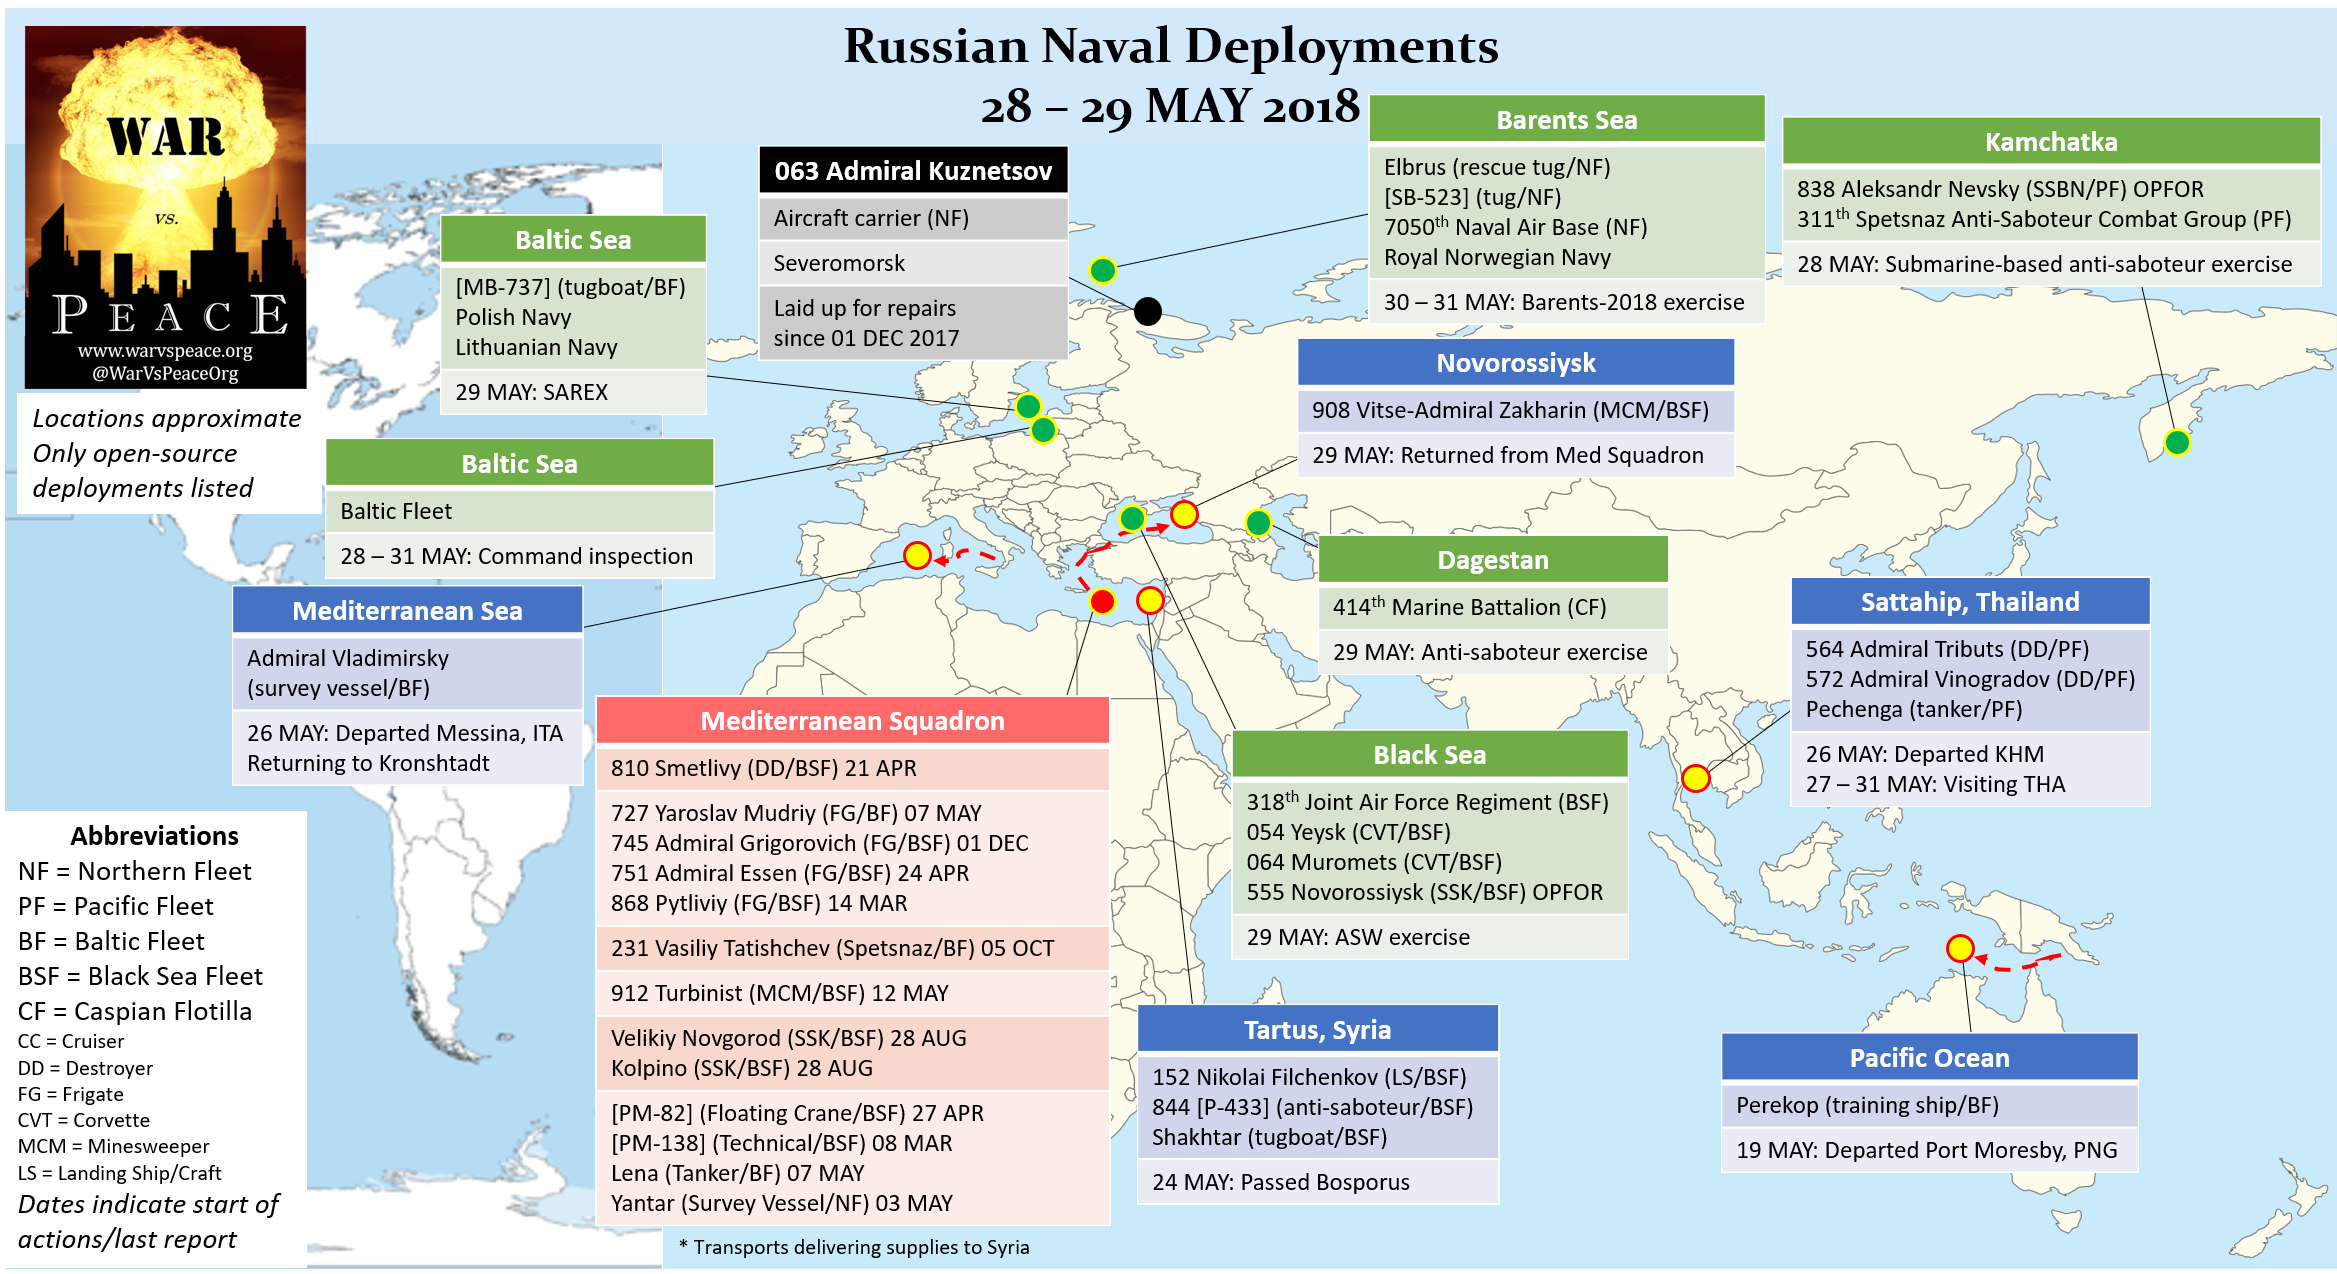Select the Kamchatka header
2337x1274 pixels.
2051,142
